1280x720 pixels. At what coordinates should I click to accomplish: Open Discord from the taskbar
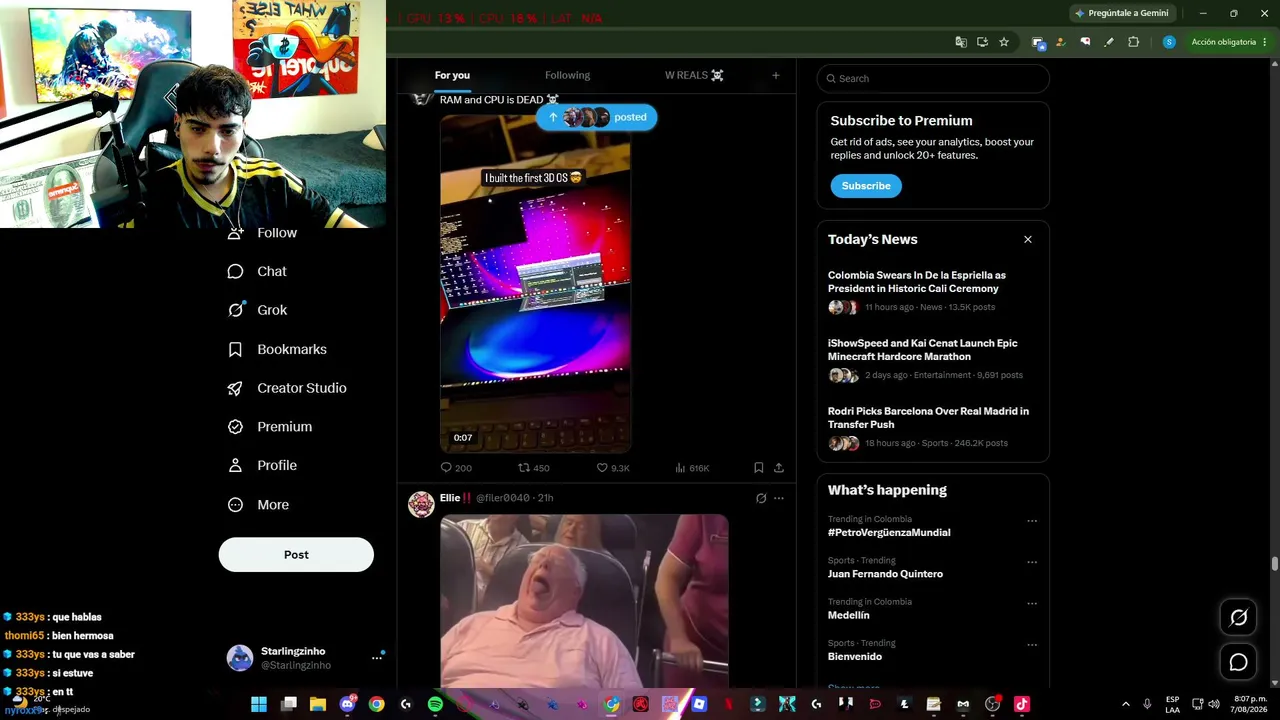point(347,704)
